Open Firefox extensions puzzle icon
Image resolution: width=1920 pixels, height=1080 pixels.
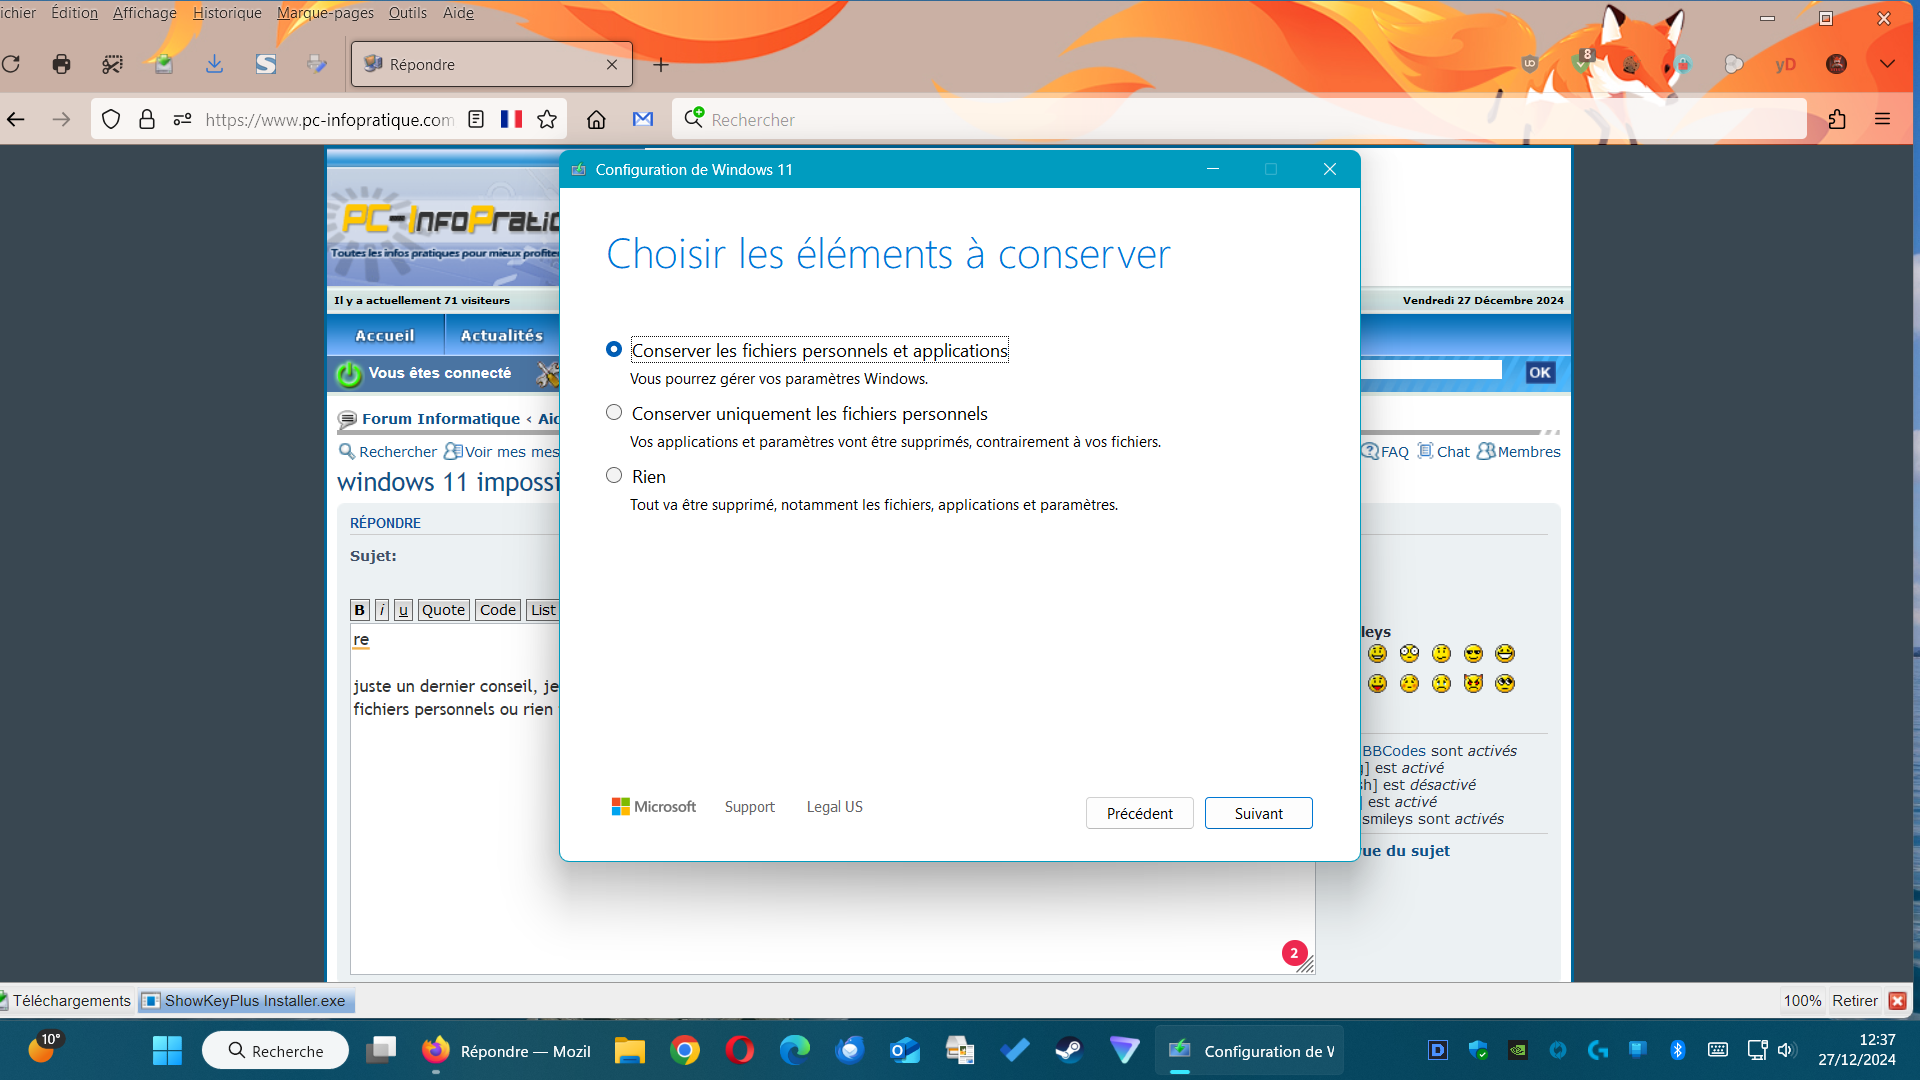click(1837, 120)
